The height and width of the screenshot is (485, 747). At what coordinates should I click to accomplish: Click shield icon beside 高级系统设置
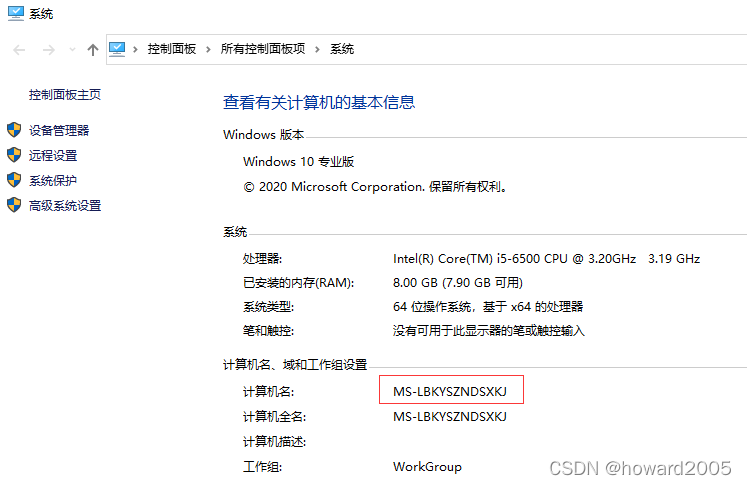pos(14,205)
